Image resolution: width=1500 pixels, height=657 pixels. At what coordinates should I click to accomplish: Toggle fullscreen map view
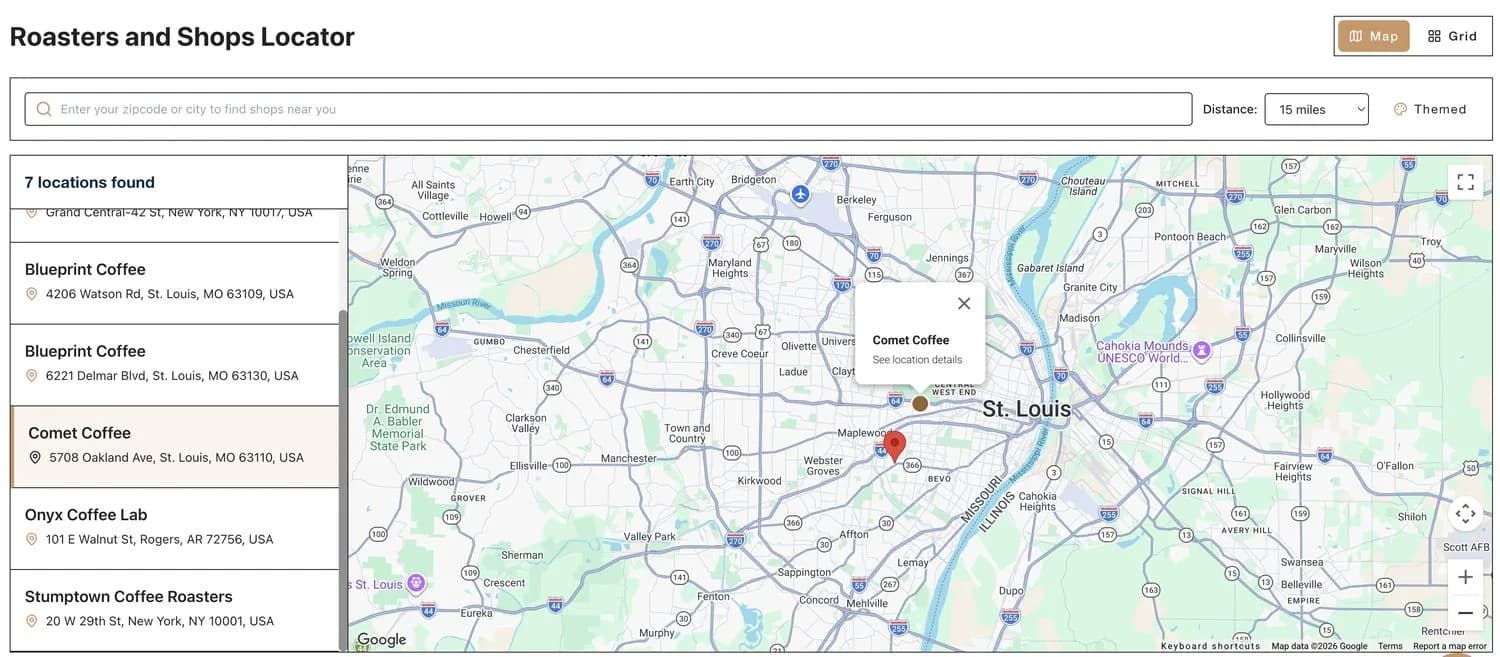[x=1465, y=182]
